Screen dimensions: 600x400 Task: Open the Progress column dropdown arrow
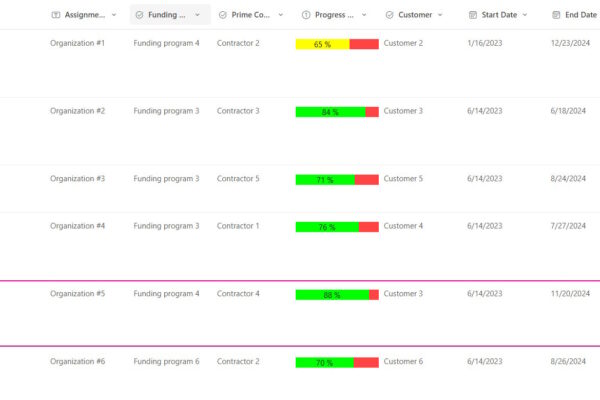click(x=364, y=15)
